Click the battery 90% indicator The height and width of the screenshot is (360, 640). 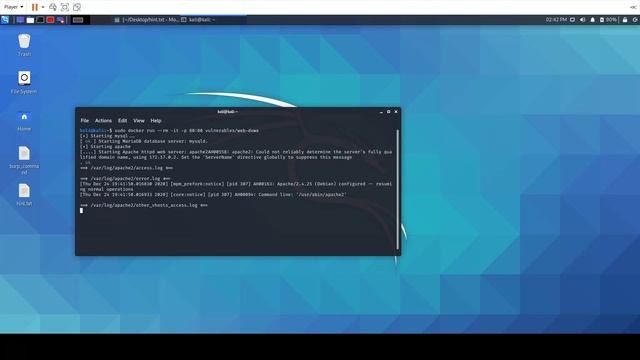[x=608, y=20]
